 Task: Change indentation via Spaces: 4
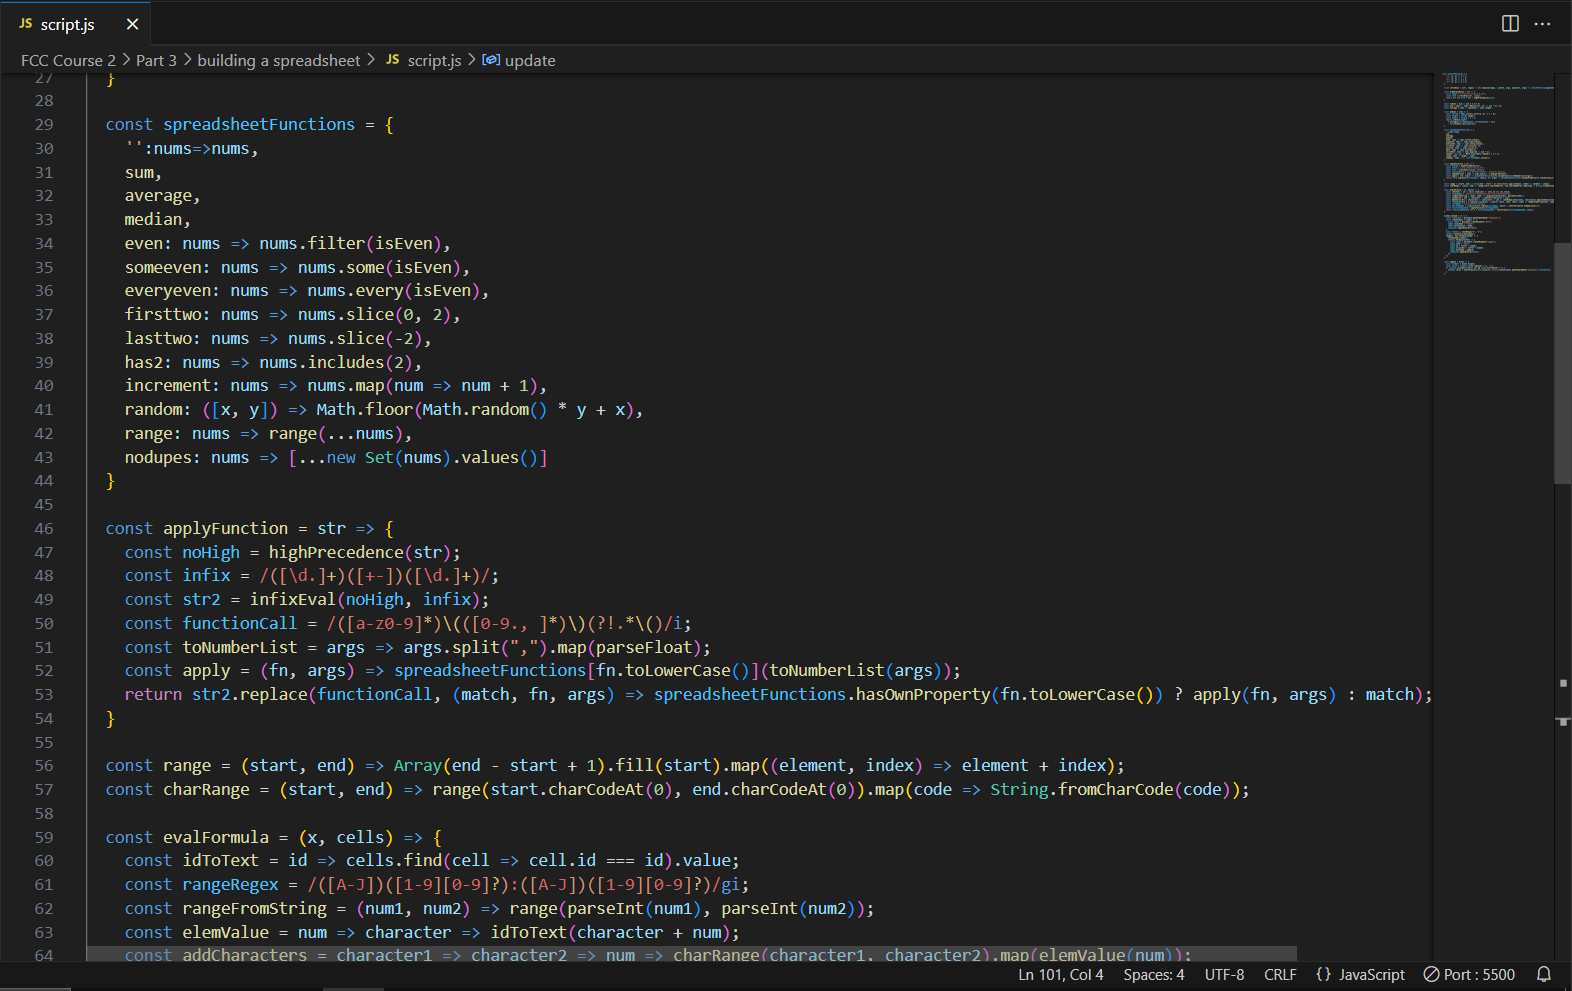tap(1153, 974)
